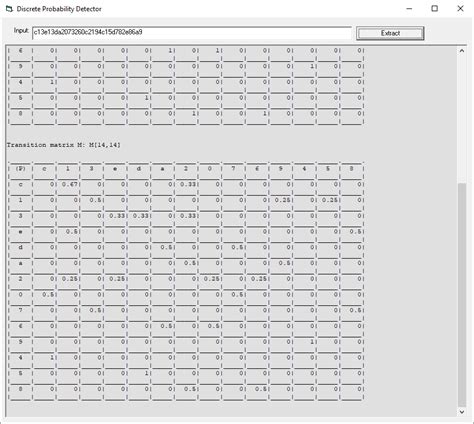Click 0.33 under column e in row 3
The width and height of the screenshot is (474, 424).
pos(117,216)
